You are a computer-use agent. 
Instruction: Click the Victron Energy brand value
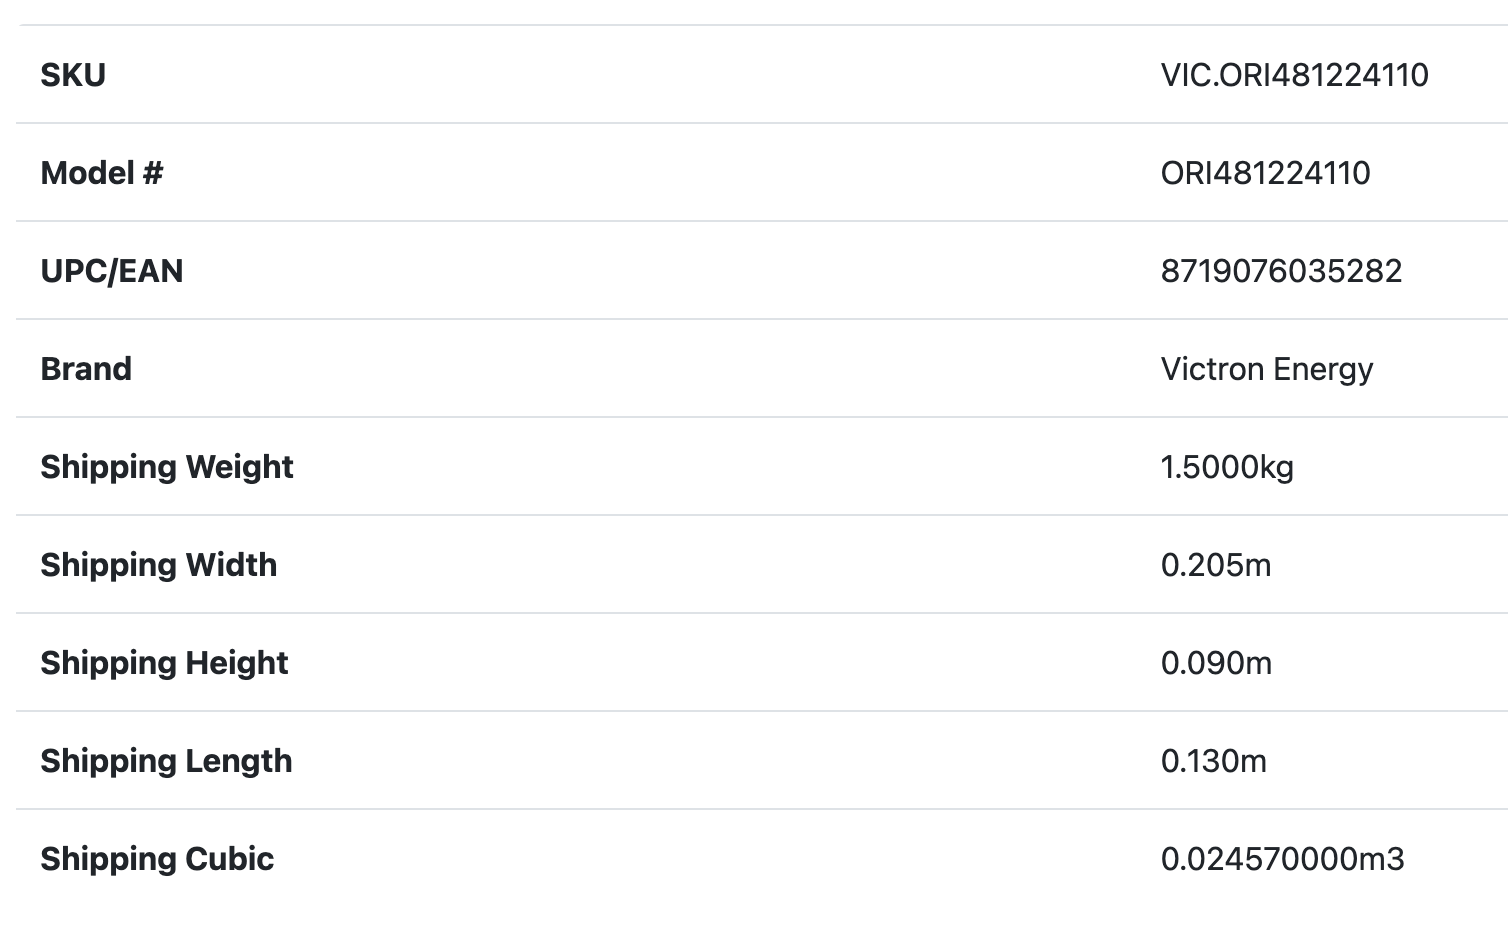click(x=1266, y=369)
